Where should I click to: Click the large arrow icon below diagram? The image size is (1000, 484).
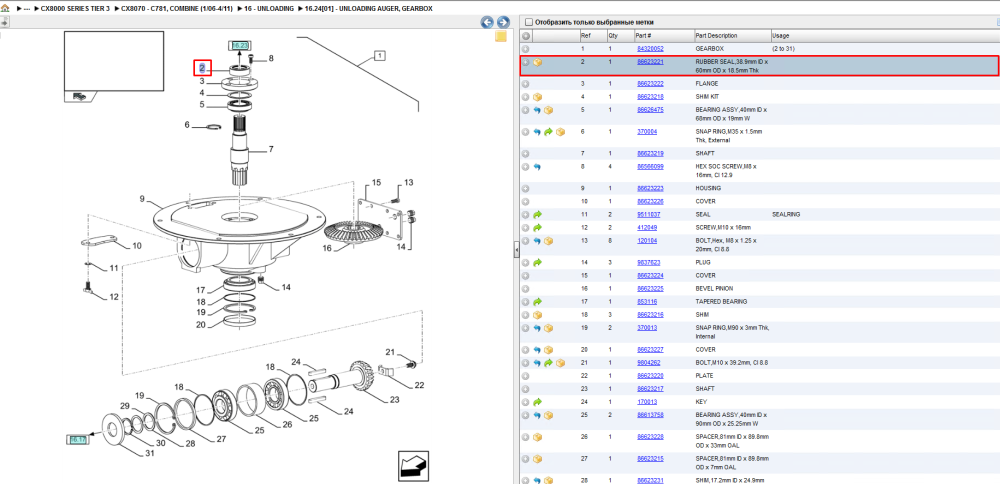coord(414,467)
